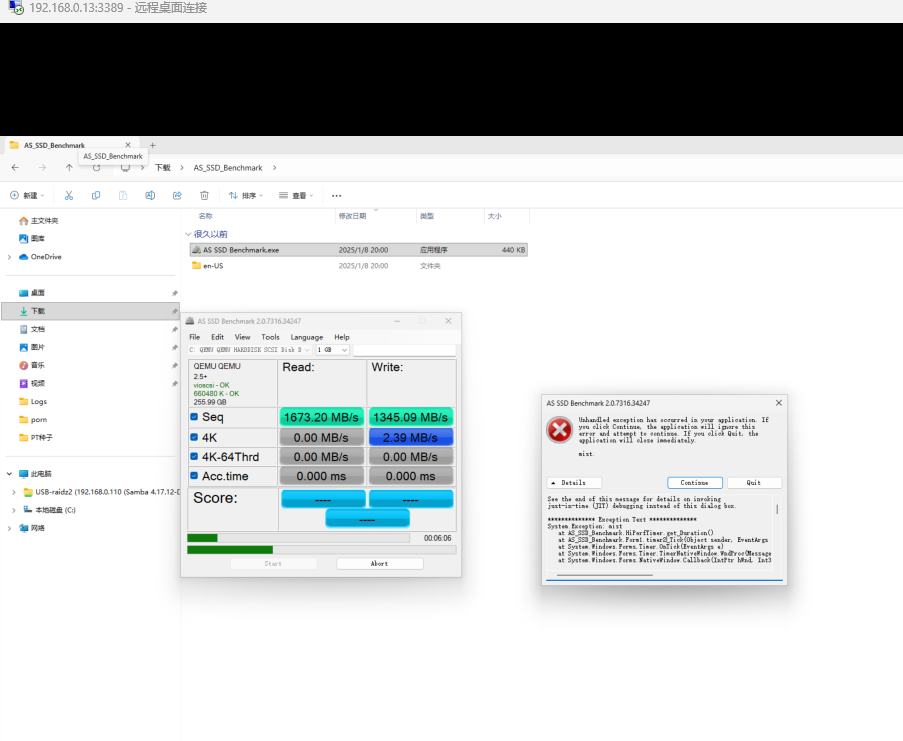
Task: Click the Share icon in Explorer toolbar
Action: pos(177,196)
